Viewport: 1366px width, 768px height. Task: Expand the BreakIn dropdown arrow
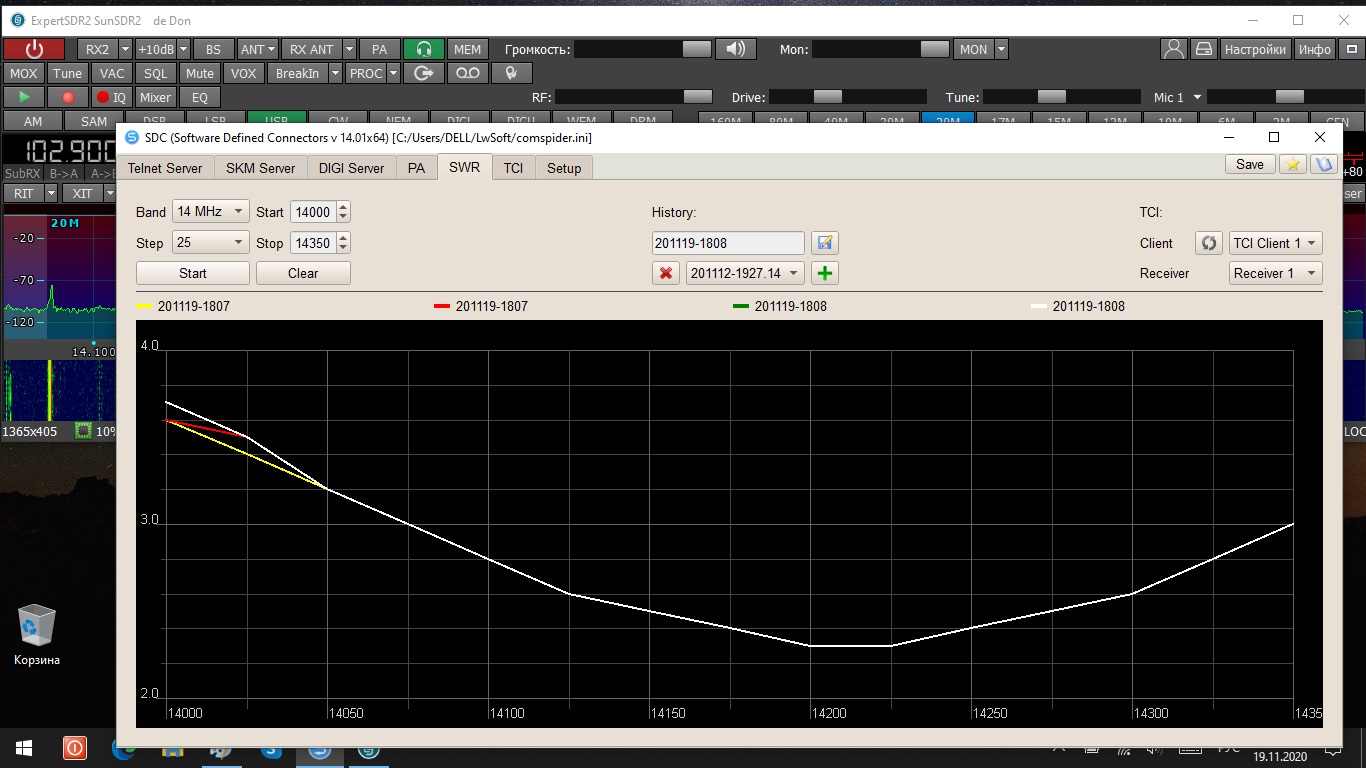click(x=335, y=73)
